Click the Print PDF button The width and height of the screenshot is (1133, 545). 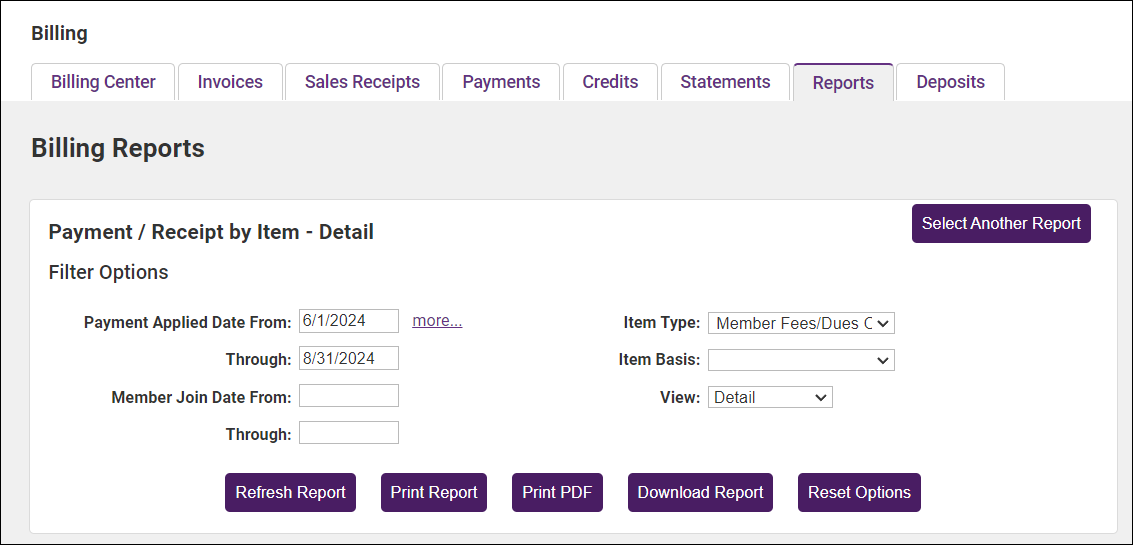click(x=557, y=492)
